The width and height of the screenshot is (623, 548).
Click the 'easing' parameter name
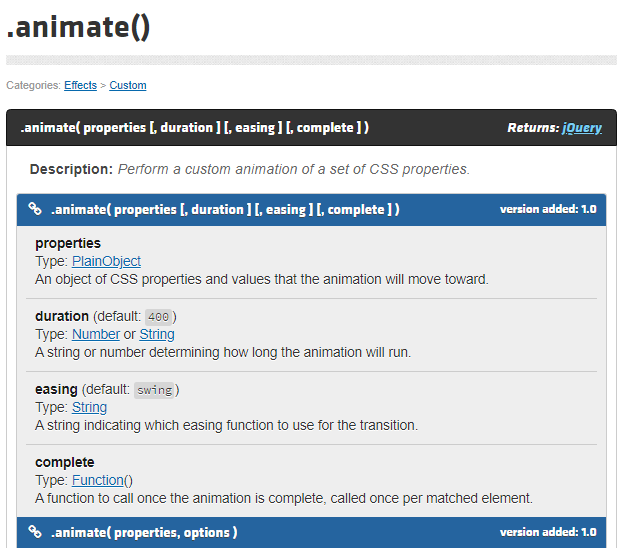point(56,389)
